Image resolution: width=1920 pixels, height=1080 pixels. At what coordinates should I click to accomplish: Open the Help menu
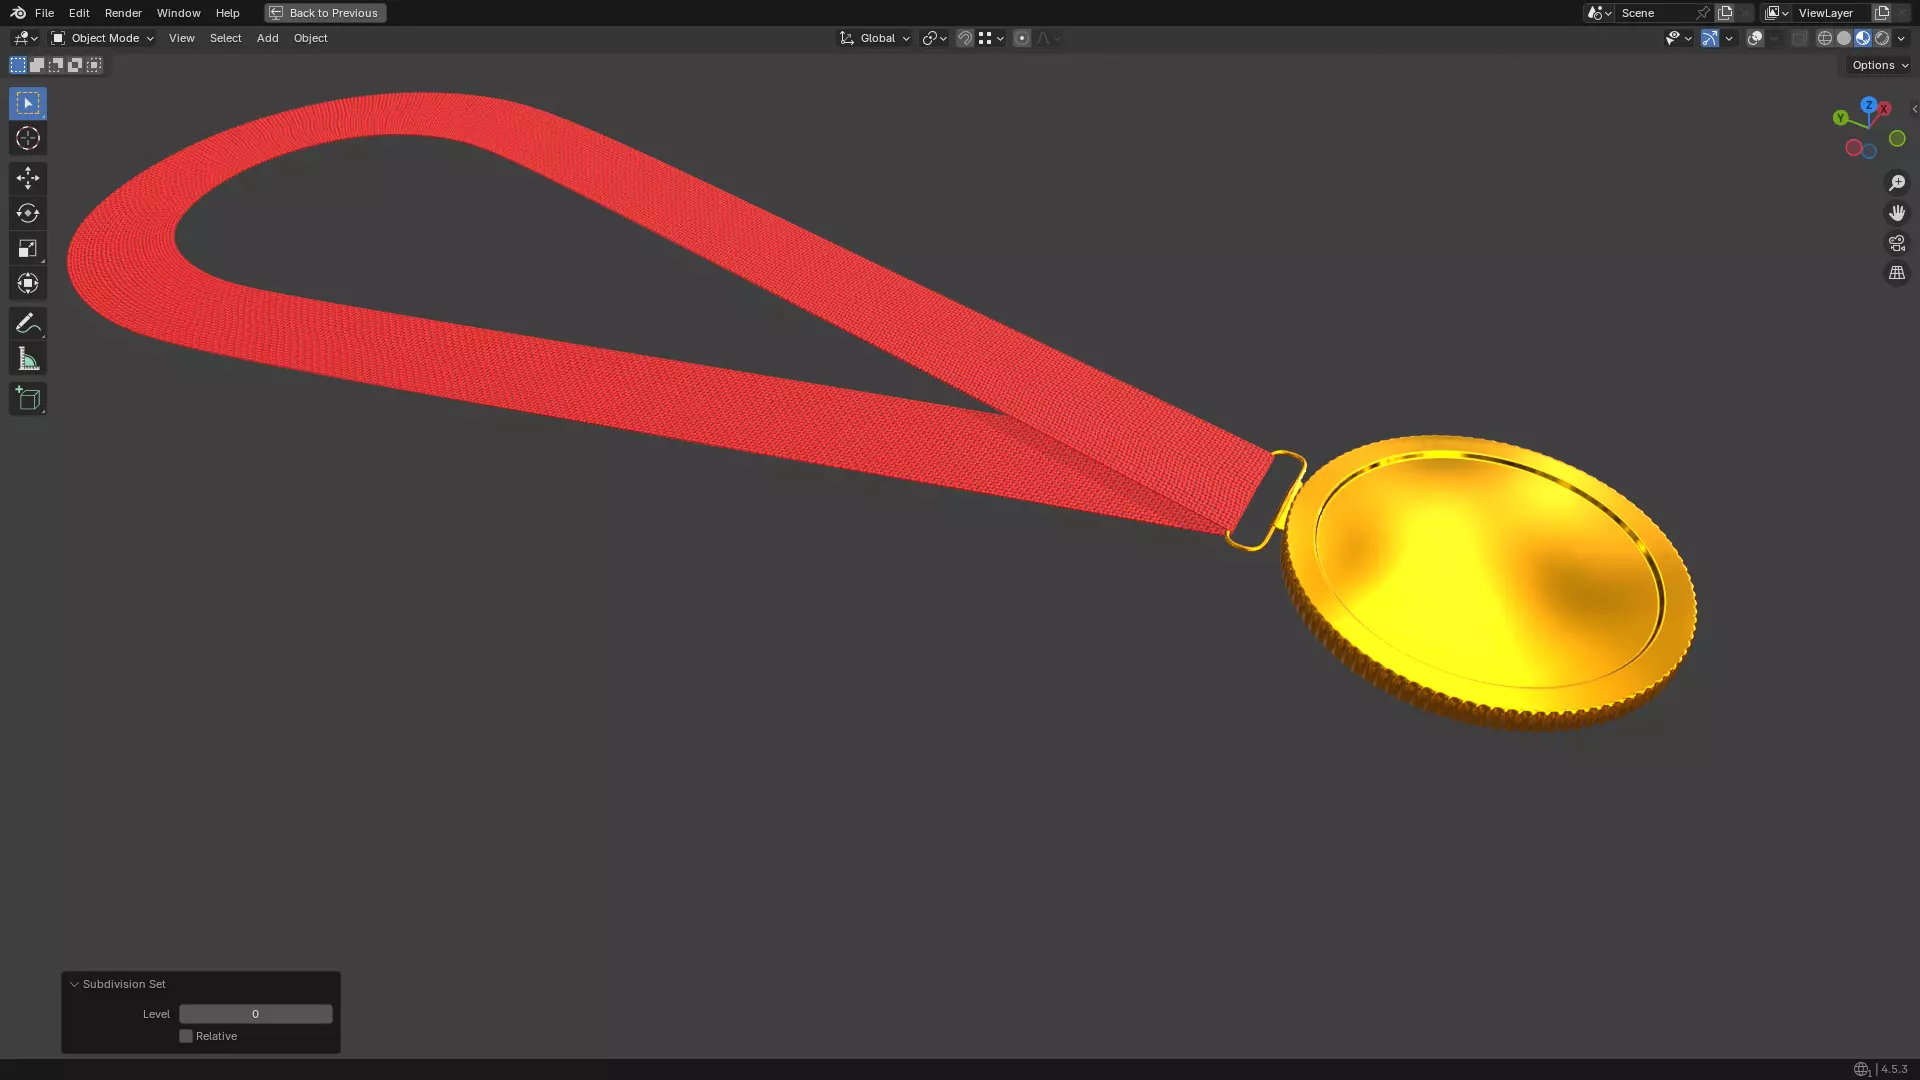[x=227, y=13]
